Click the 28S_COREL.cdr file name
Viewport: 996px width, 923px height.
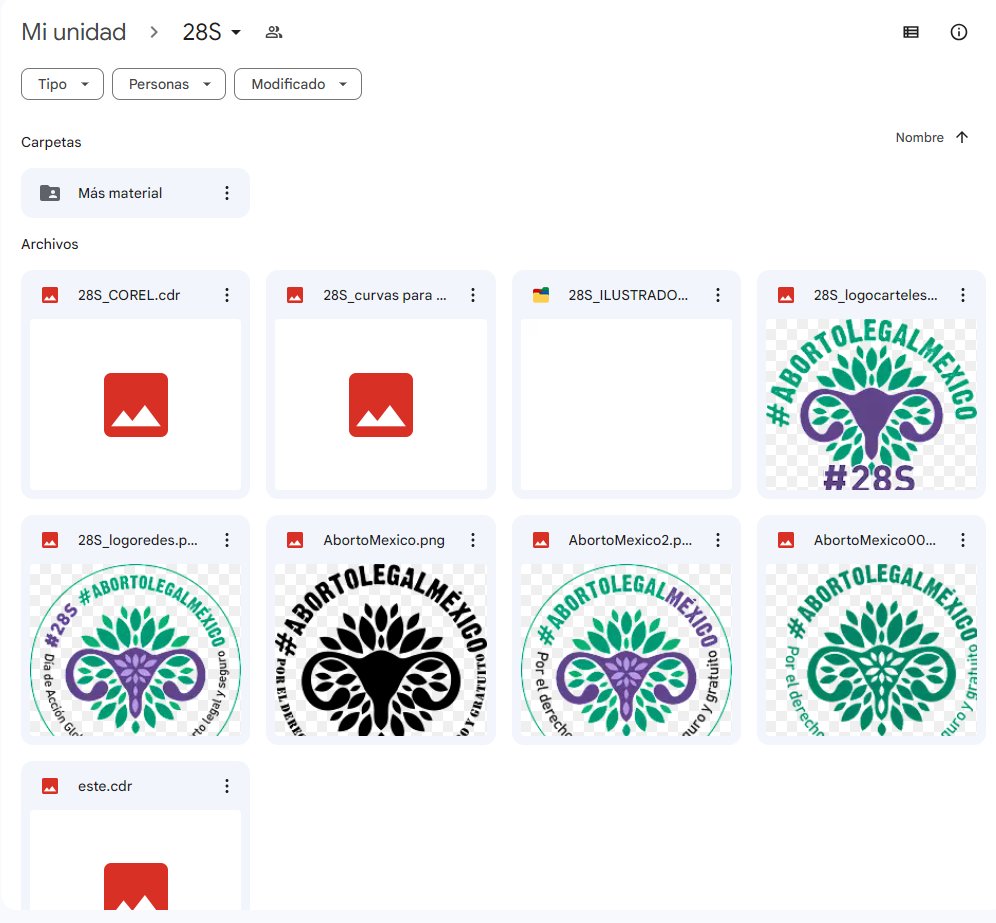point(129,295)
